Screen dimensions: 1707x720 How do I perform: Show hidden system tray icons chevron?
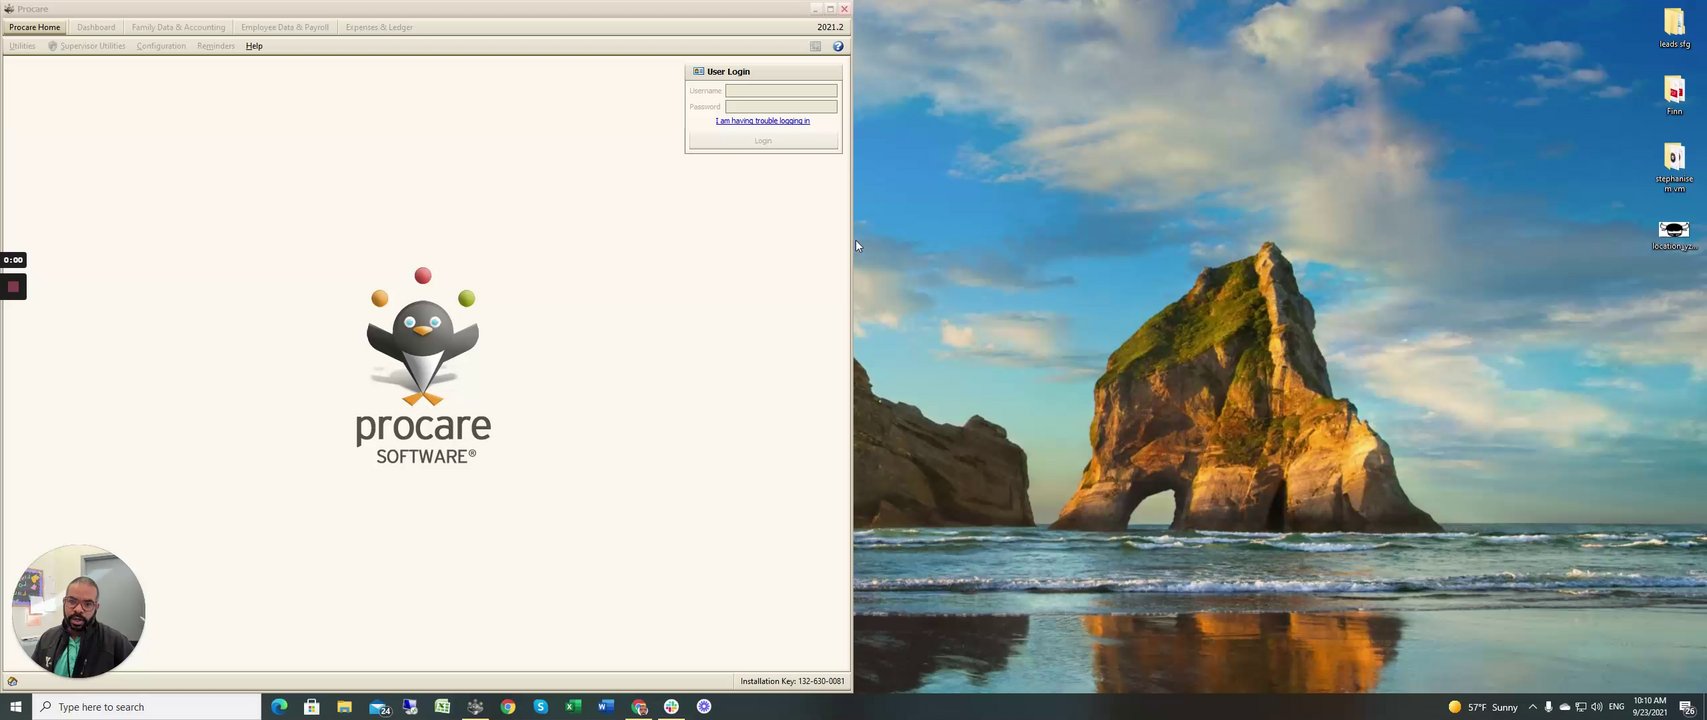[1532, 707]
